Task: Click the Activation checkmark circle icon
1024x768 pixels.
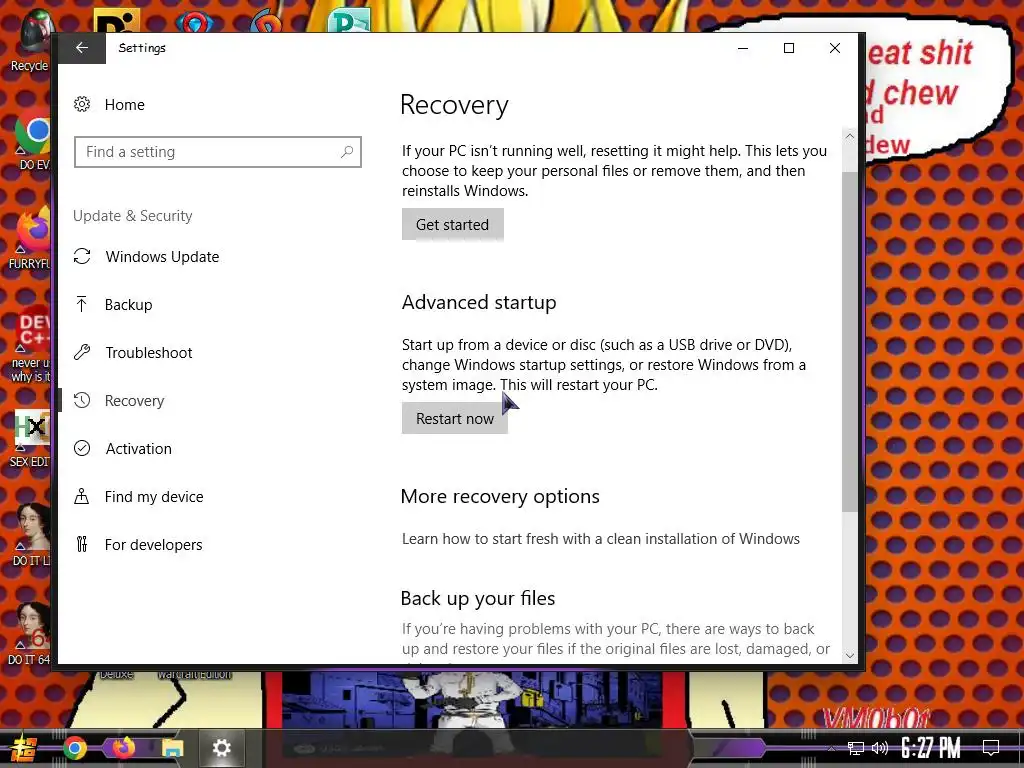Action: click(x=82, y=448)
